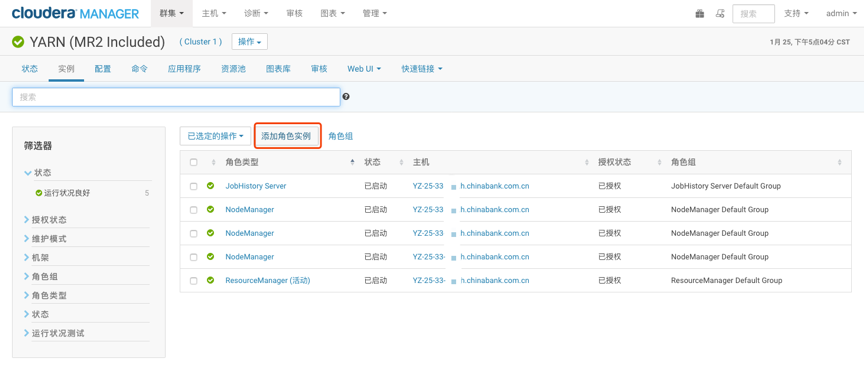This screenshot has width=864, height=368.
Task: Click ResourceManager Default Group text
Action: tap(726, 280)
